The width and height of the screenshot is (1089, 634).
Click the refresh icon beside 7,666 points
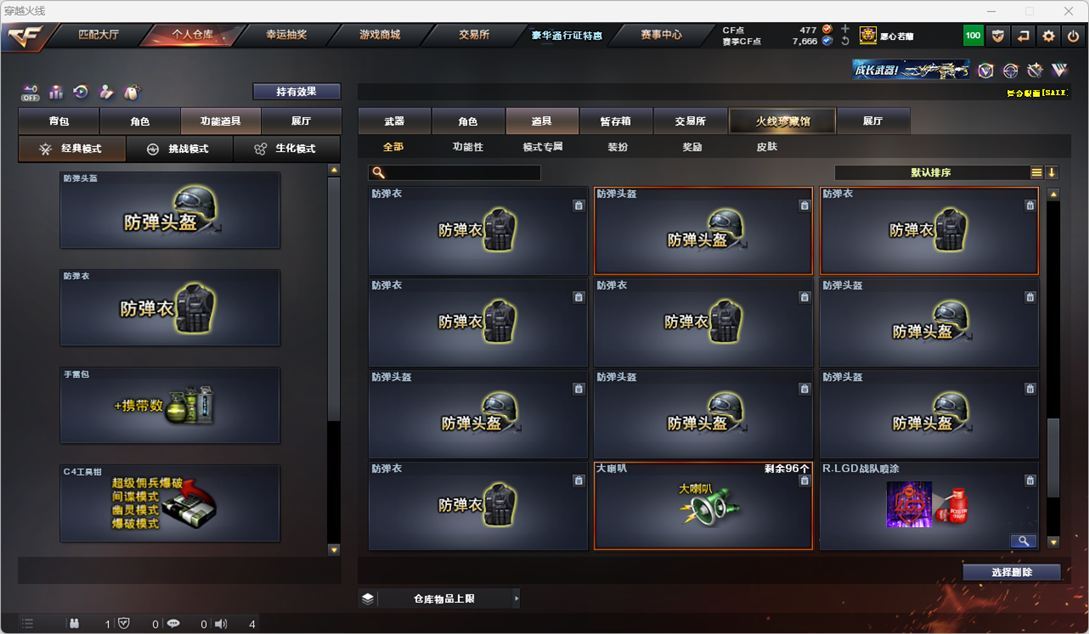pyautogui.click(x=845, y=41)
